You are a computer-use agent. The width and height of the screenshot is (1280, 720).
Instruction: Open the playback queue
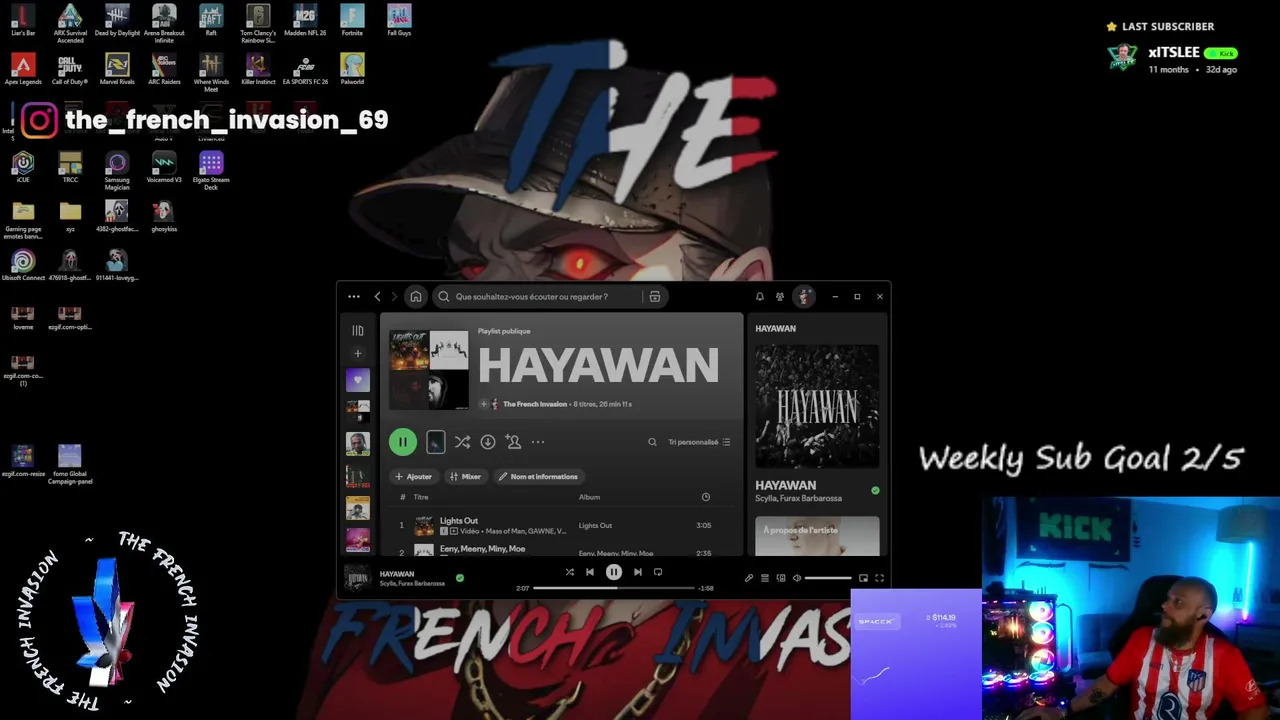pos(765,578)
